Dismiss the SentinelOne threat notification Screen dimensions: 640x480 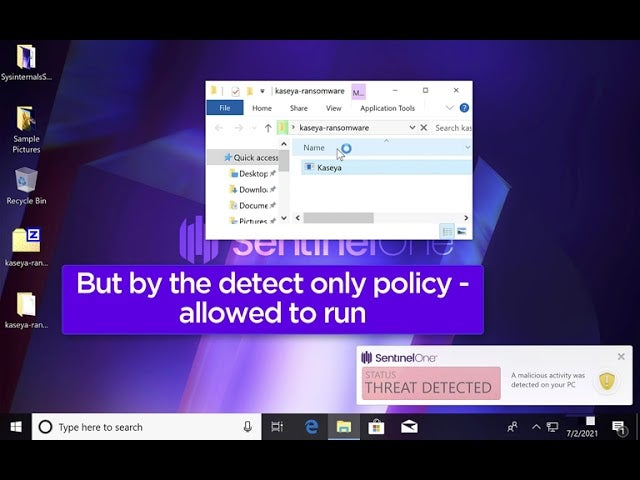pos(621,356)
